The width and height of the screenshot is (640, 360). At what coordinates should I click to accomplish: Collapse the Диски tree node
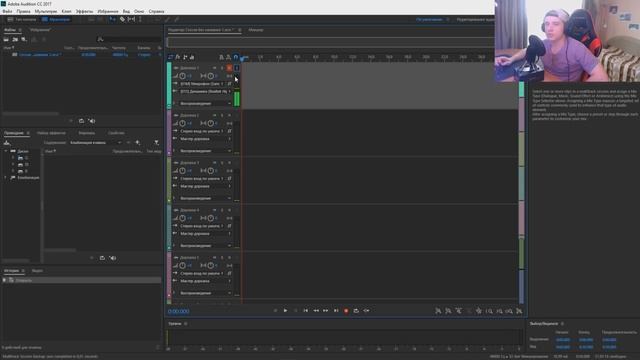click(6, 151)
